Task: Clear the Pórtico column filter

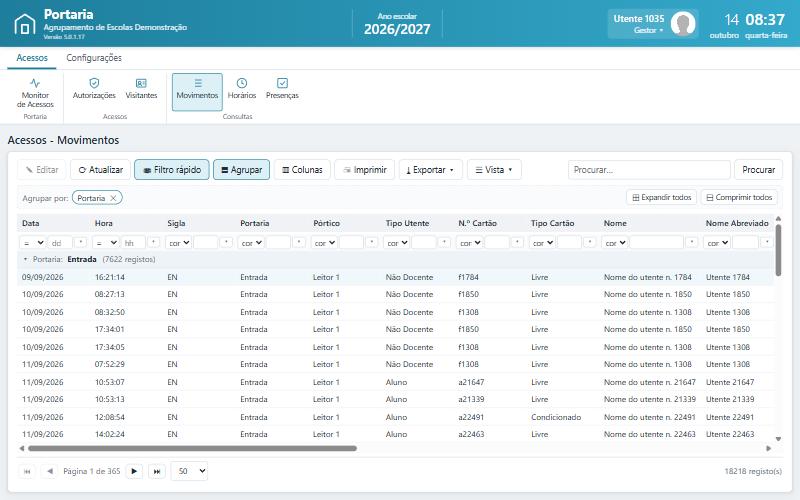Action: (x=372, y=243)
